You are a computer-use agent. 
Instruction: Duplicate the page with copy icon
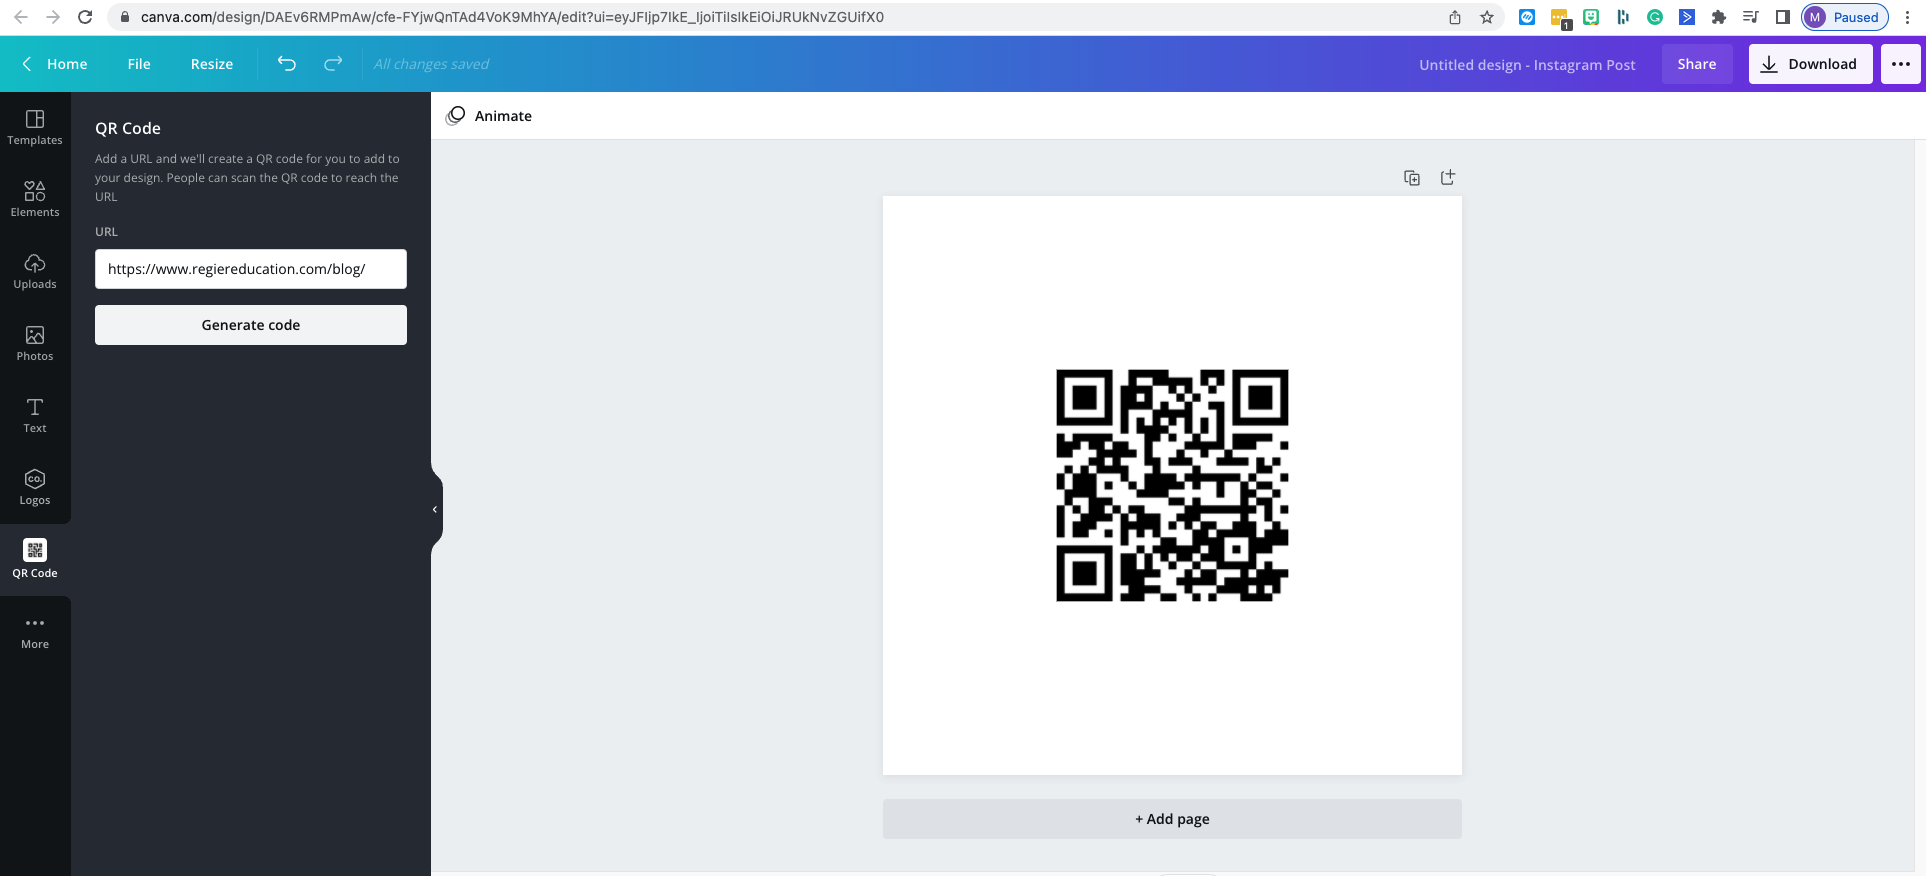point(1412,178)
